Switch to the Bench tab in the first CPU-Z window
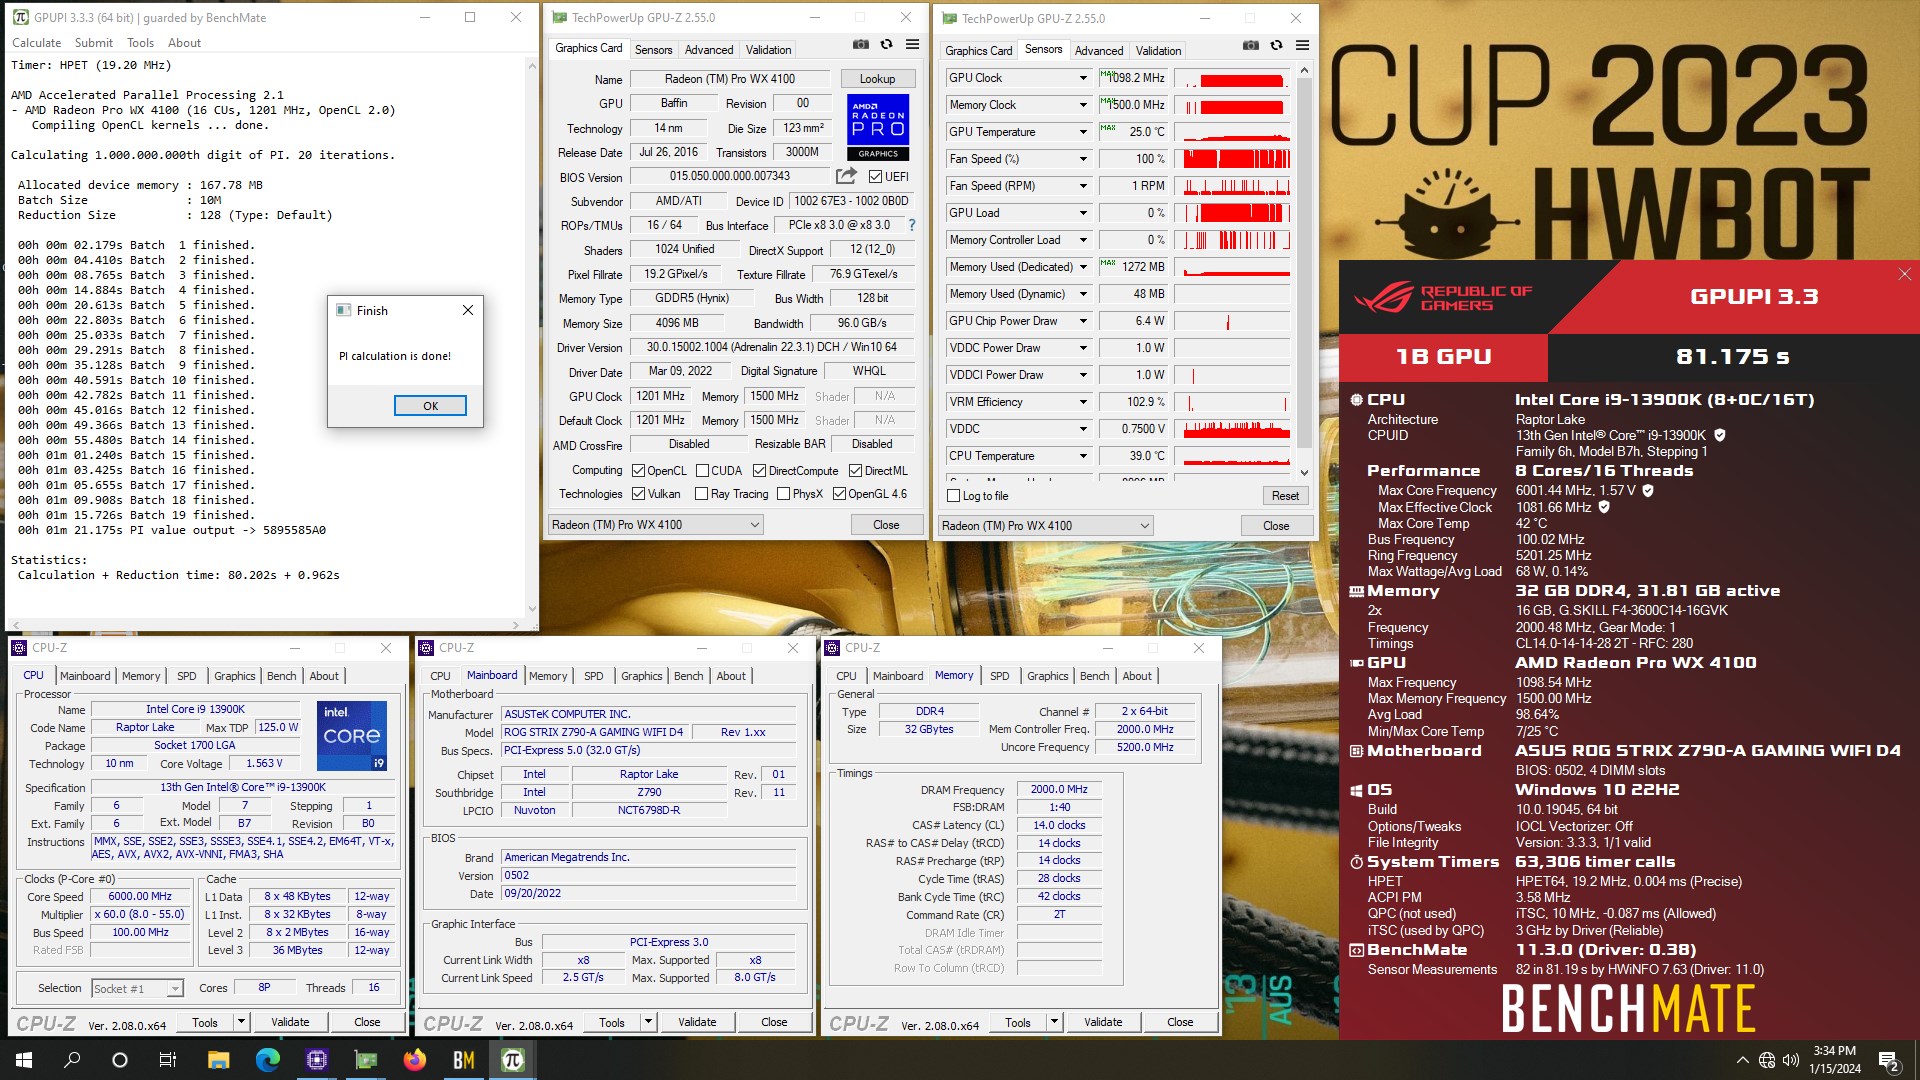Image resolution: width=1920 pixels, height=1080 pixels. coord(281,676)
